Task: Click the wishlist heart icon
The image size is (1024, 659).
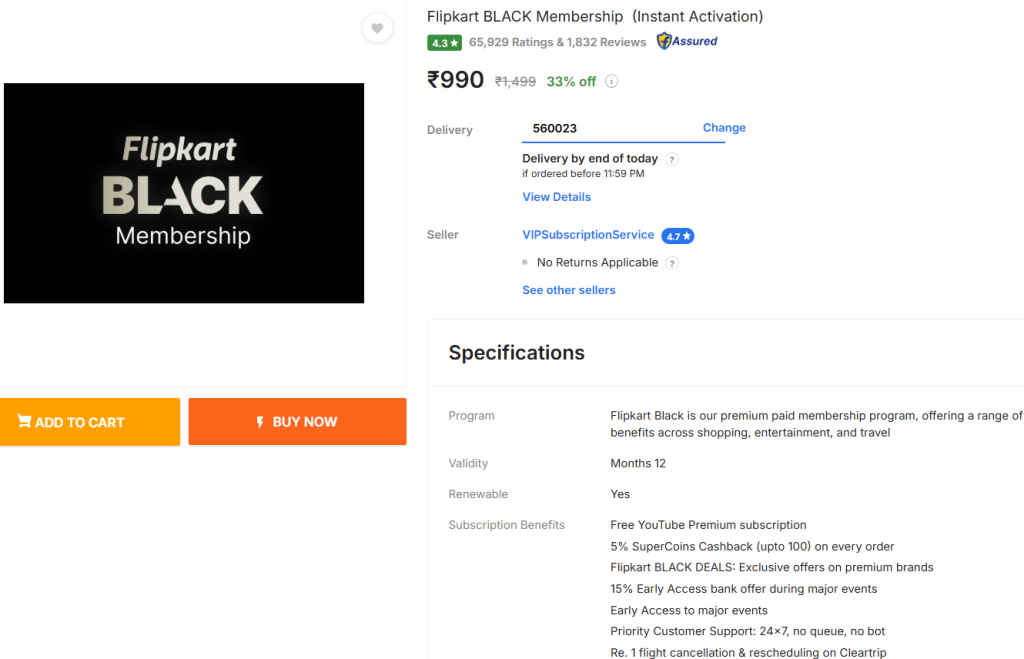Action: pyautogui.click(x=377, y=28)
